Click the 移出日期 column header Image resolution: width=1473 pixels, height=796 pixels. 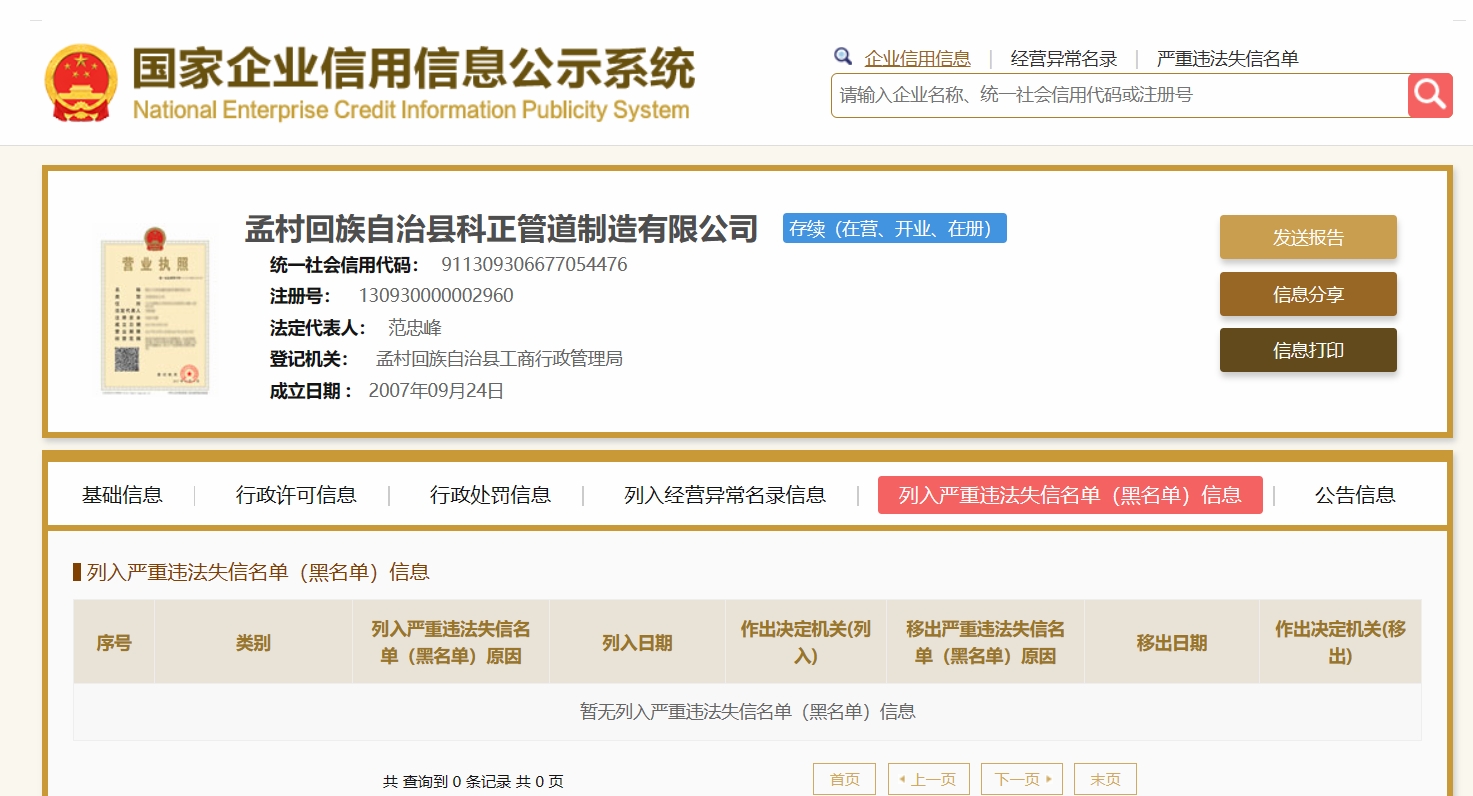click(x=1172, y=643)
